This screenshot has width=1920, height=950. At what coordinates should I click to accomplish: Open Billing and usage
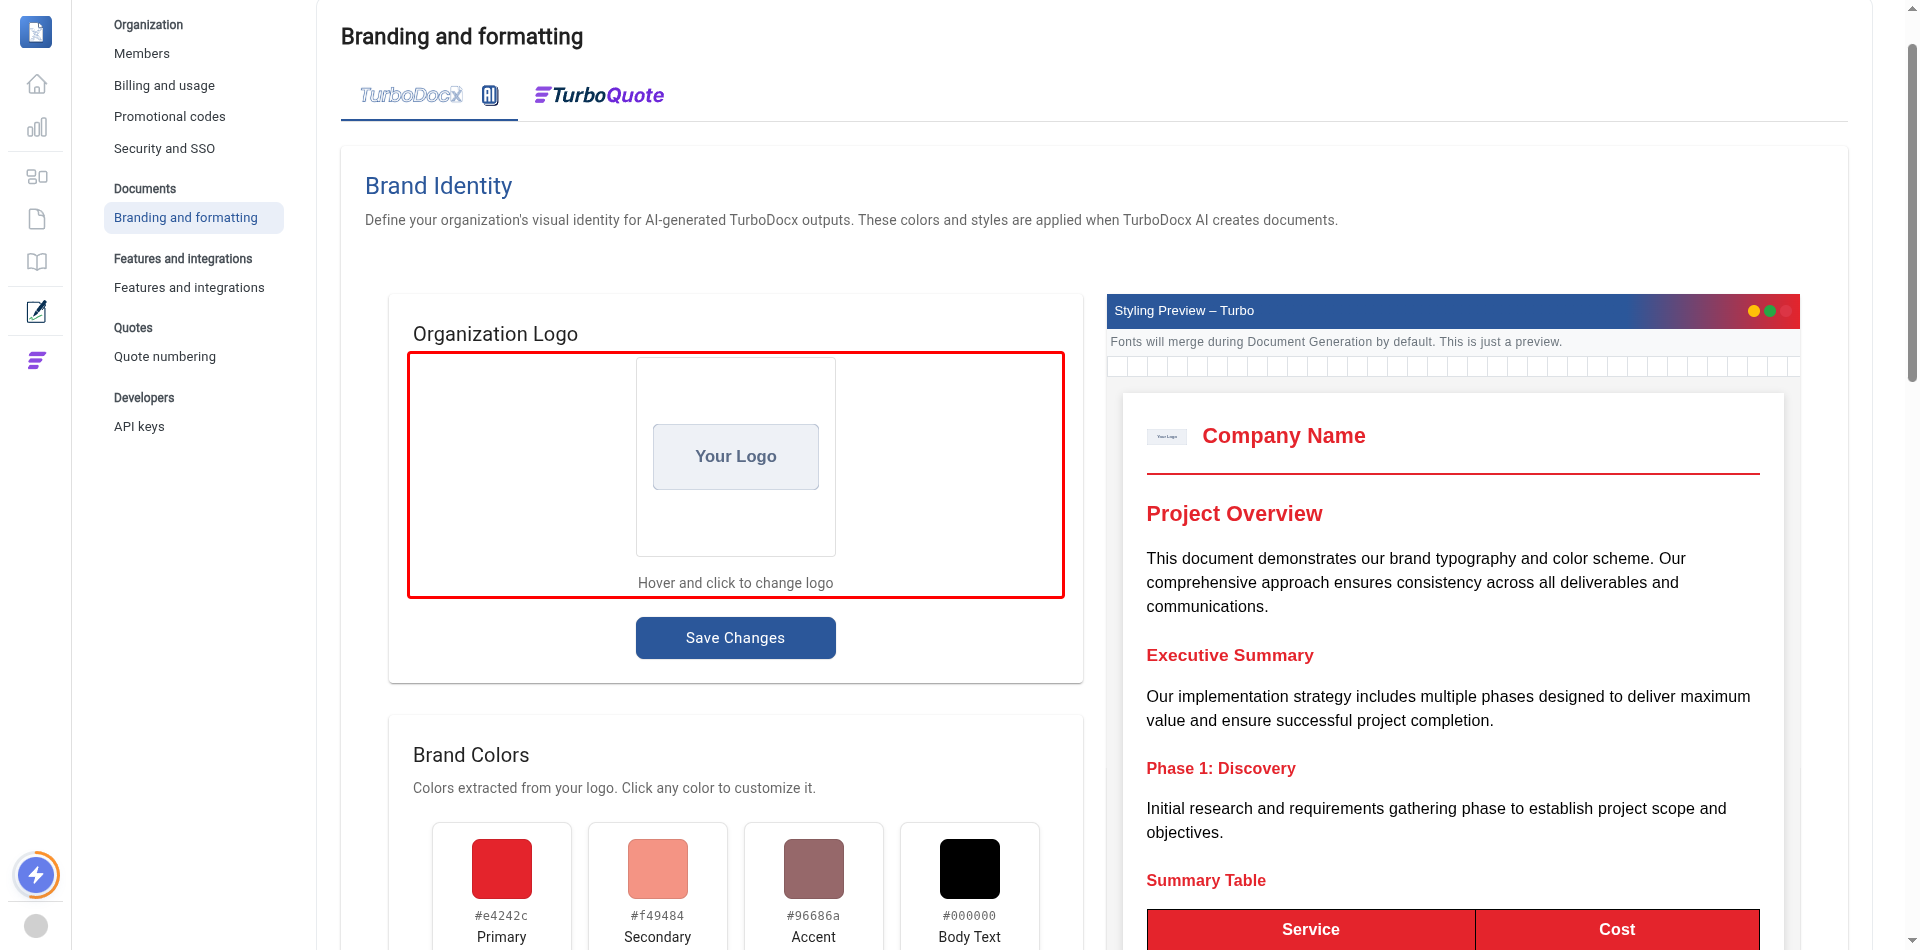click(164, 86)
